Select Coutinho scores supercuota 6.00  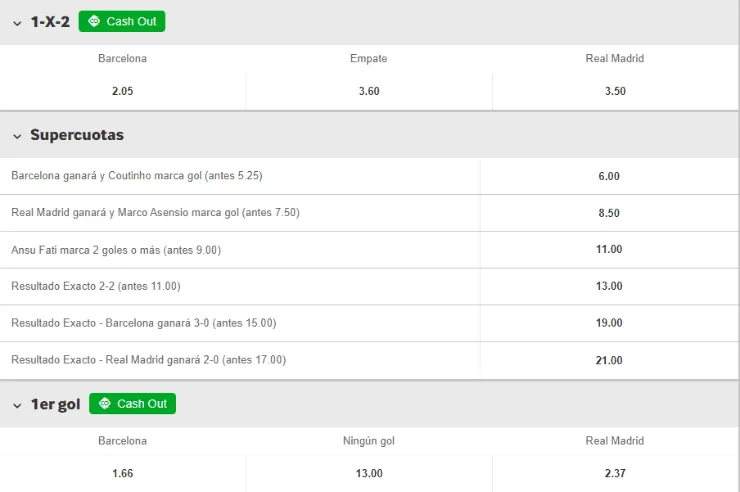609,176
